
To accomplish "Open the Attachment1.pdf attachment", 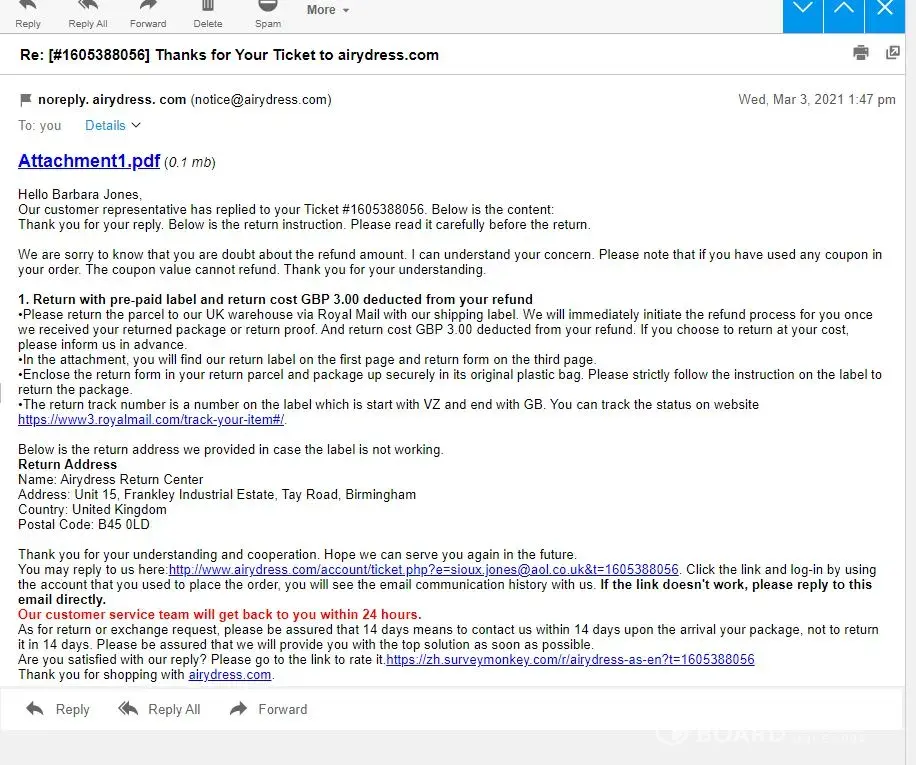I will click(89, 161).
